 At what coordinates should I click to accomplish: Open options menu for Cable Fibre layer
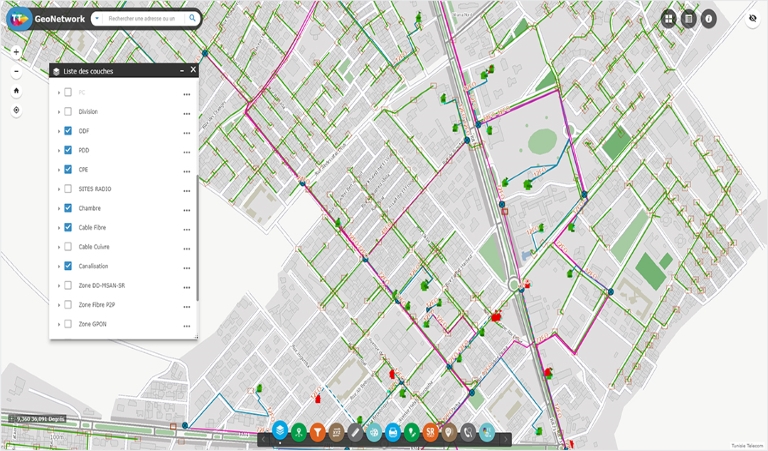pos(187,229)
